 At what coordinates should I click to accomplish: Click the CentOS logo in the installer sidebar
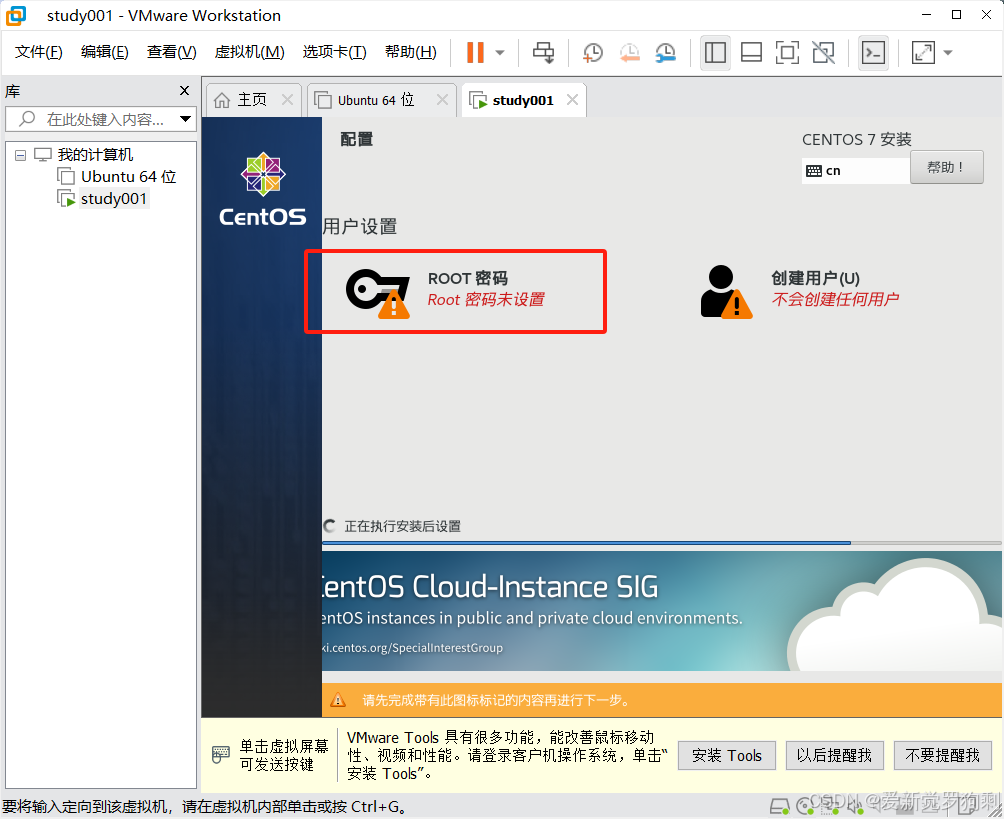[x=263, y=190]
